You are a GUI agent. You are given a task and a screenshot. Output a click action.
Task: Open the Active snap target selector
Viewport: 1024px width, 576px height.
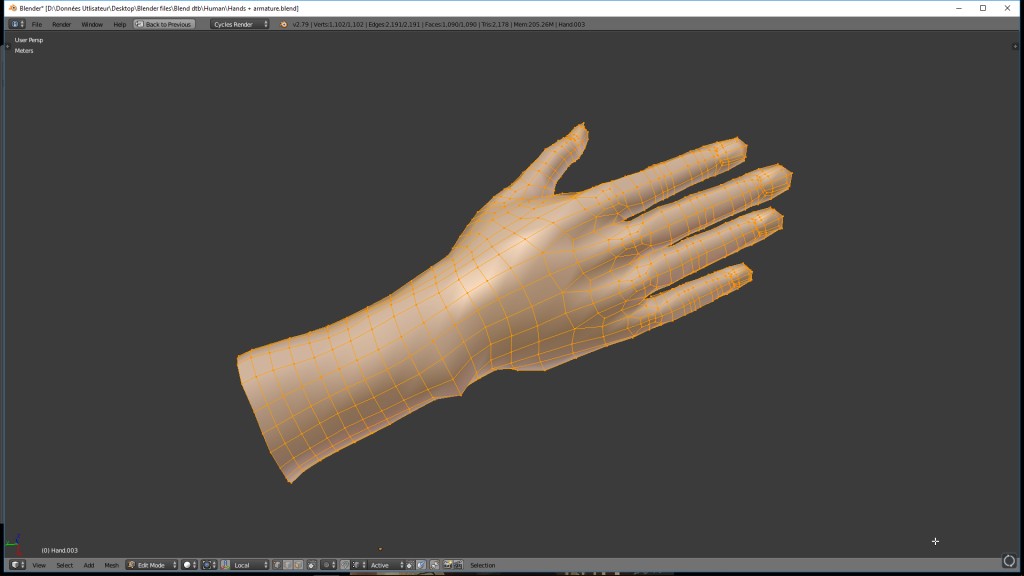(x=385, y=565)
